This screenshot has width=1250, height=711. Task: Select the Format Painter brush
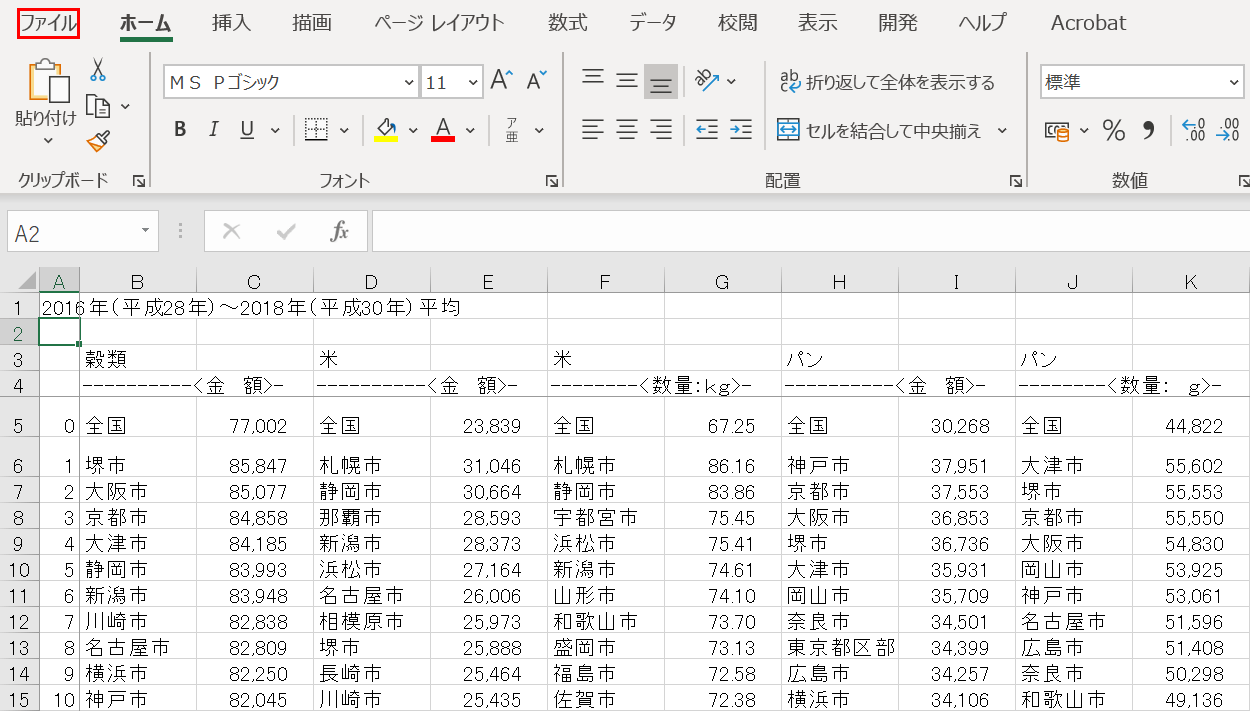click(x=98, y=142)
